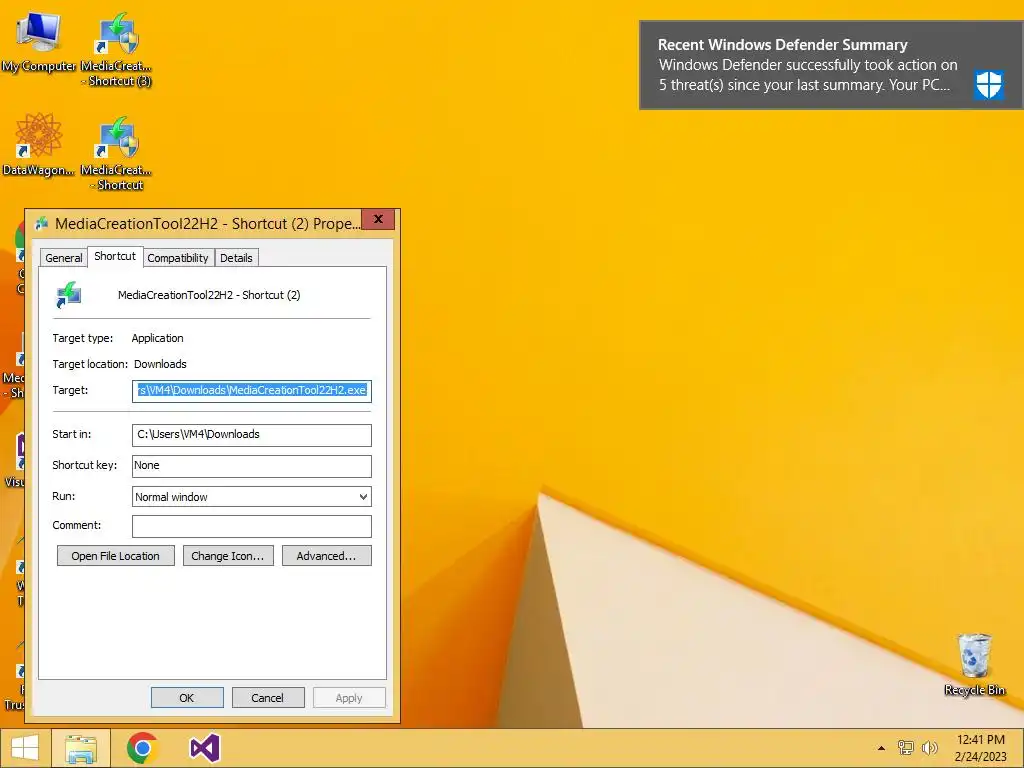Open the Advanced... shortcut options

click(327, 556)
